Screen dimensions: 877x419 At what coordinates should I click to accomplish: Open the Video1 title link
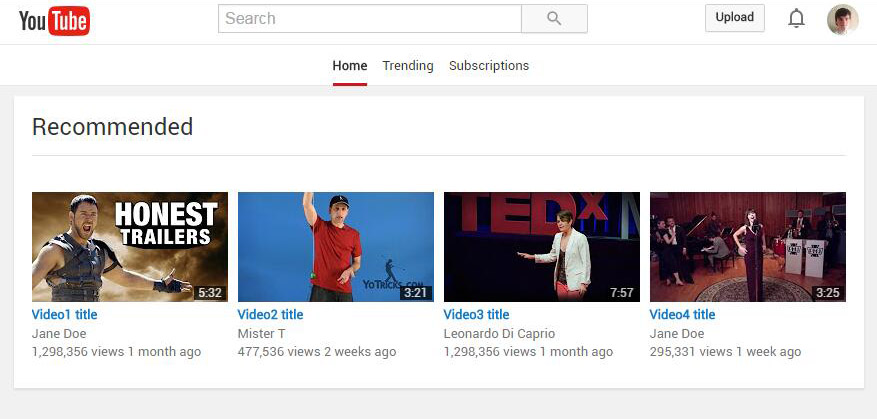(65, 315)
